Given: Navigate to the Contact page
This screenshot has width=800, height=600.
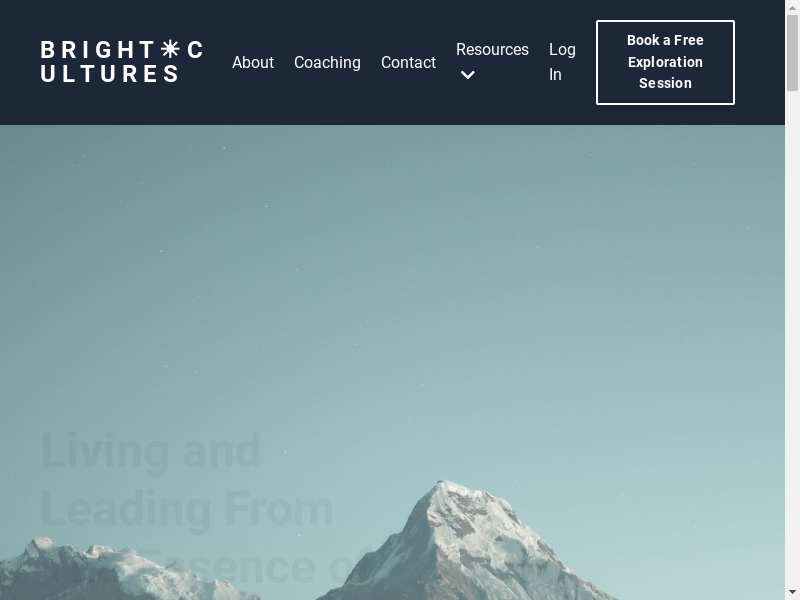Looking at the screenshot, I should [408, 62].
